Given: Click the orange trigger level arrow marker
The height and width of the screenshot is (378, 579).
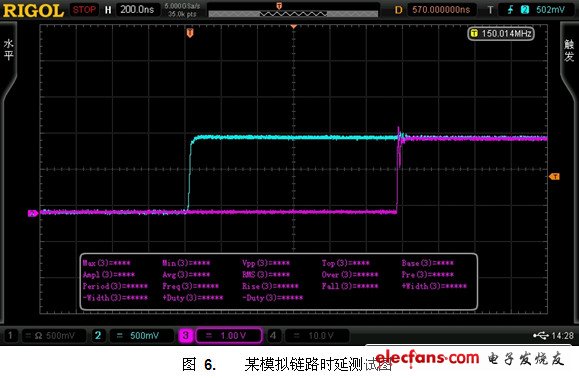Looking at the screenshot, I should click(x=554, y=177).
